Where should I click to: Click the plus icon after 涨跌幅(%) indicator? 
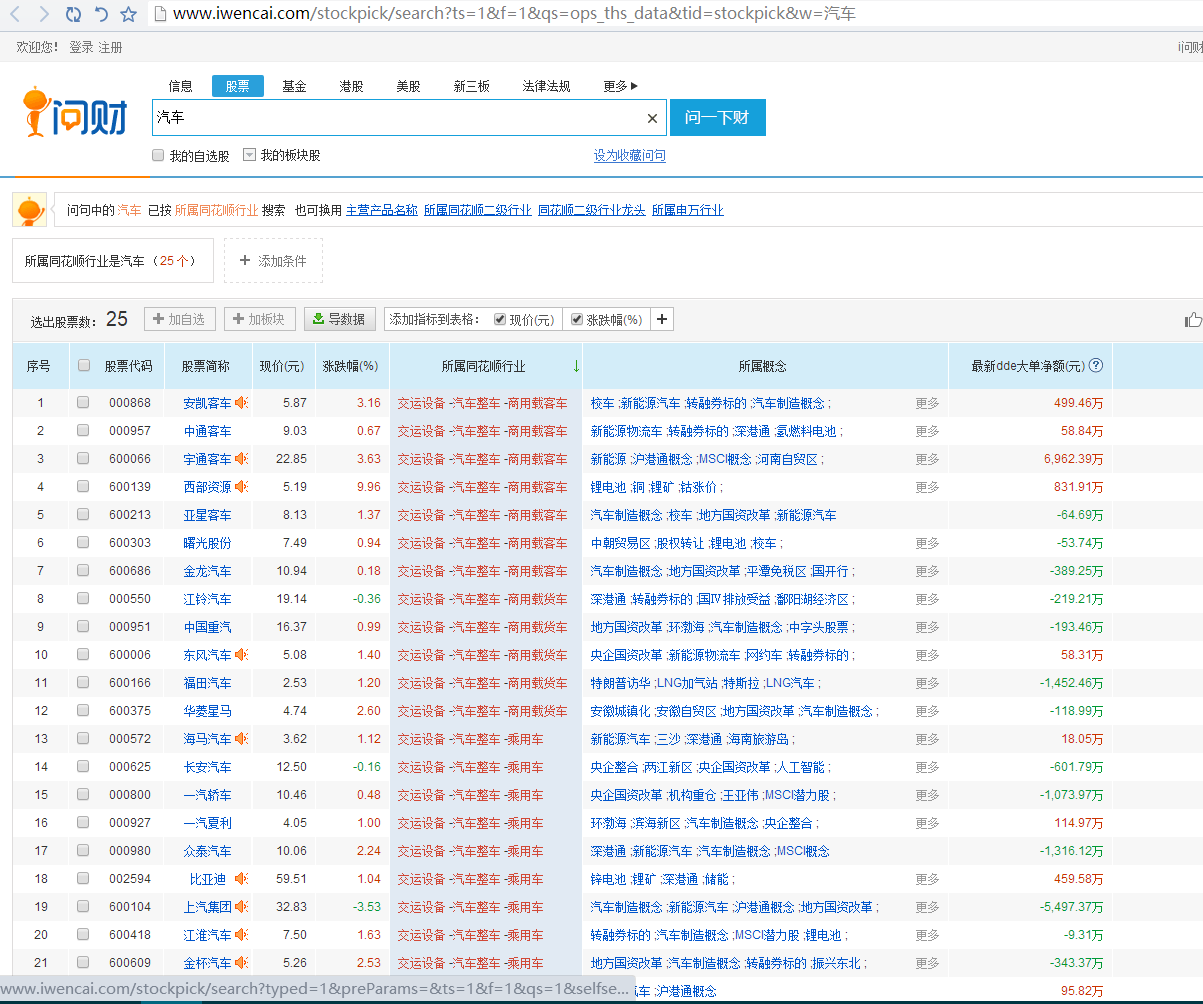click(662, 320)
